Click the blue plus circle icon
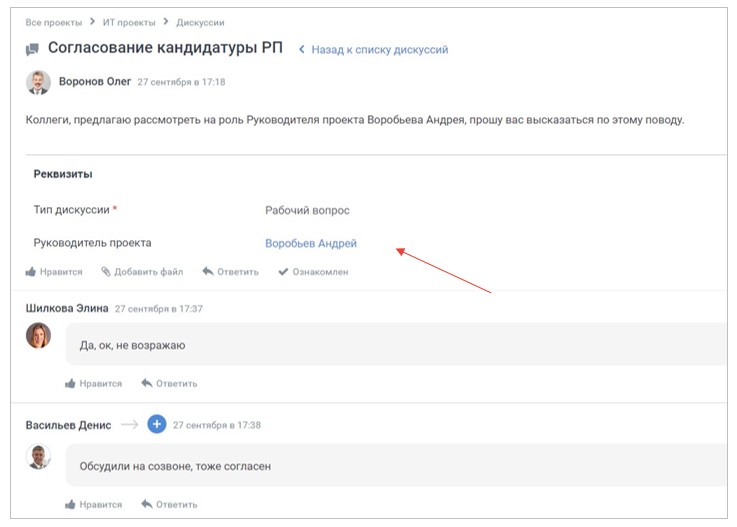737x527 pixels. coord(156,425)
